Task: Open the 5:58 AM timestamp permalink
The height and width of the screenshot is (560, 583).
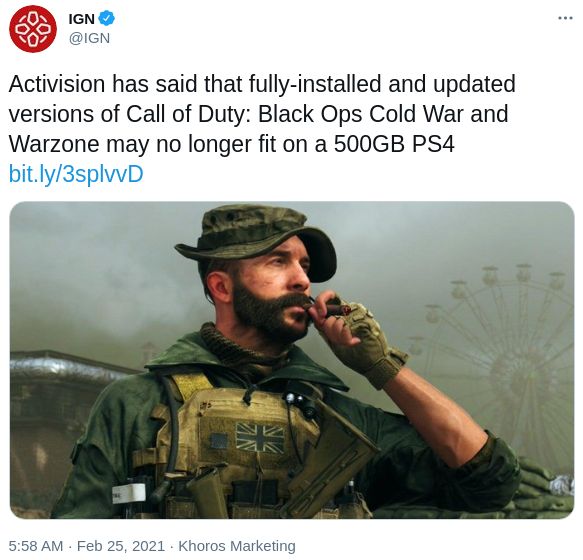Action: click(x=36, y=546)
